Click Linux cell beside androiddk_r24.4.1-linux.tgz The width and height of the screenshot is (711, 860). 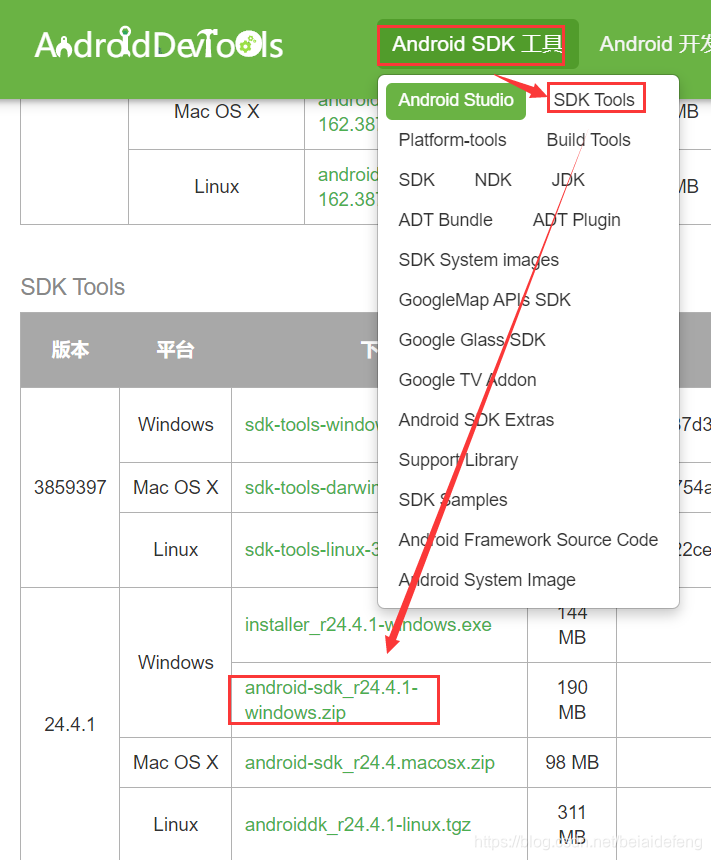point(176,824)
